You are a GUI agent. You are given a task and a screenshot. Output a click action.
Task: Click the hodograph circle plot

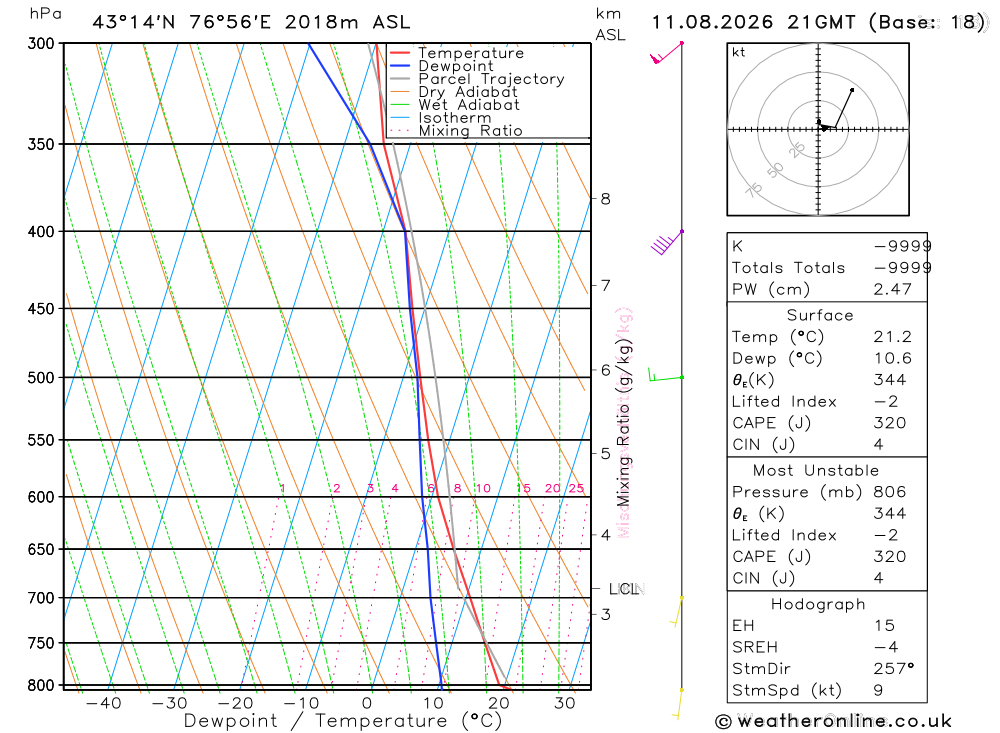(x=818, y=130)
